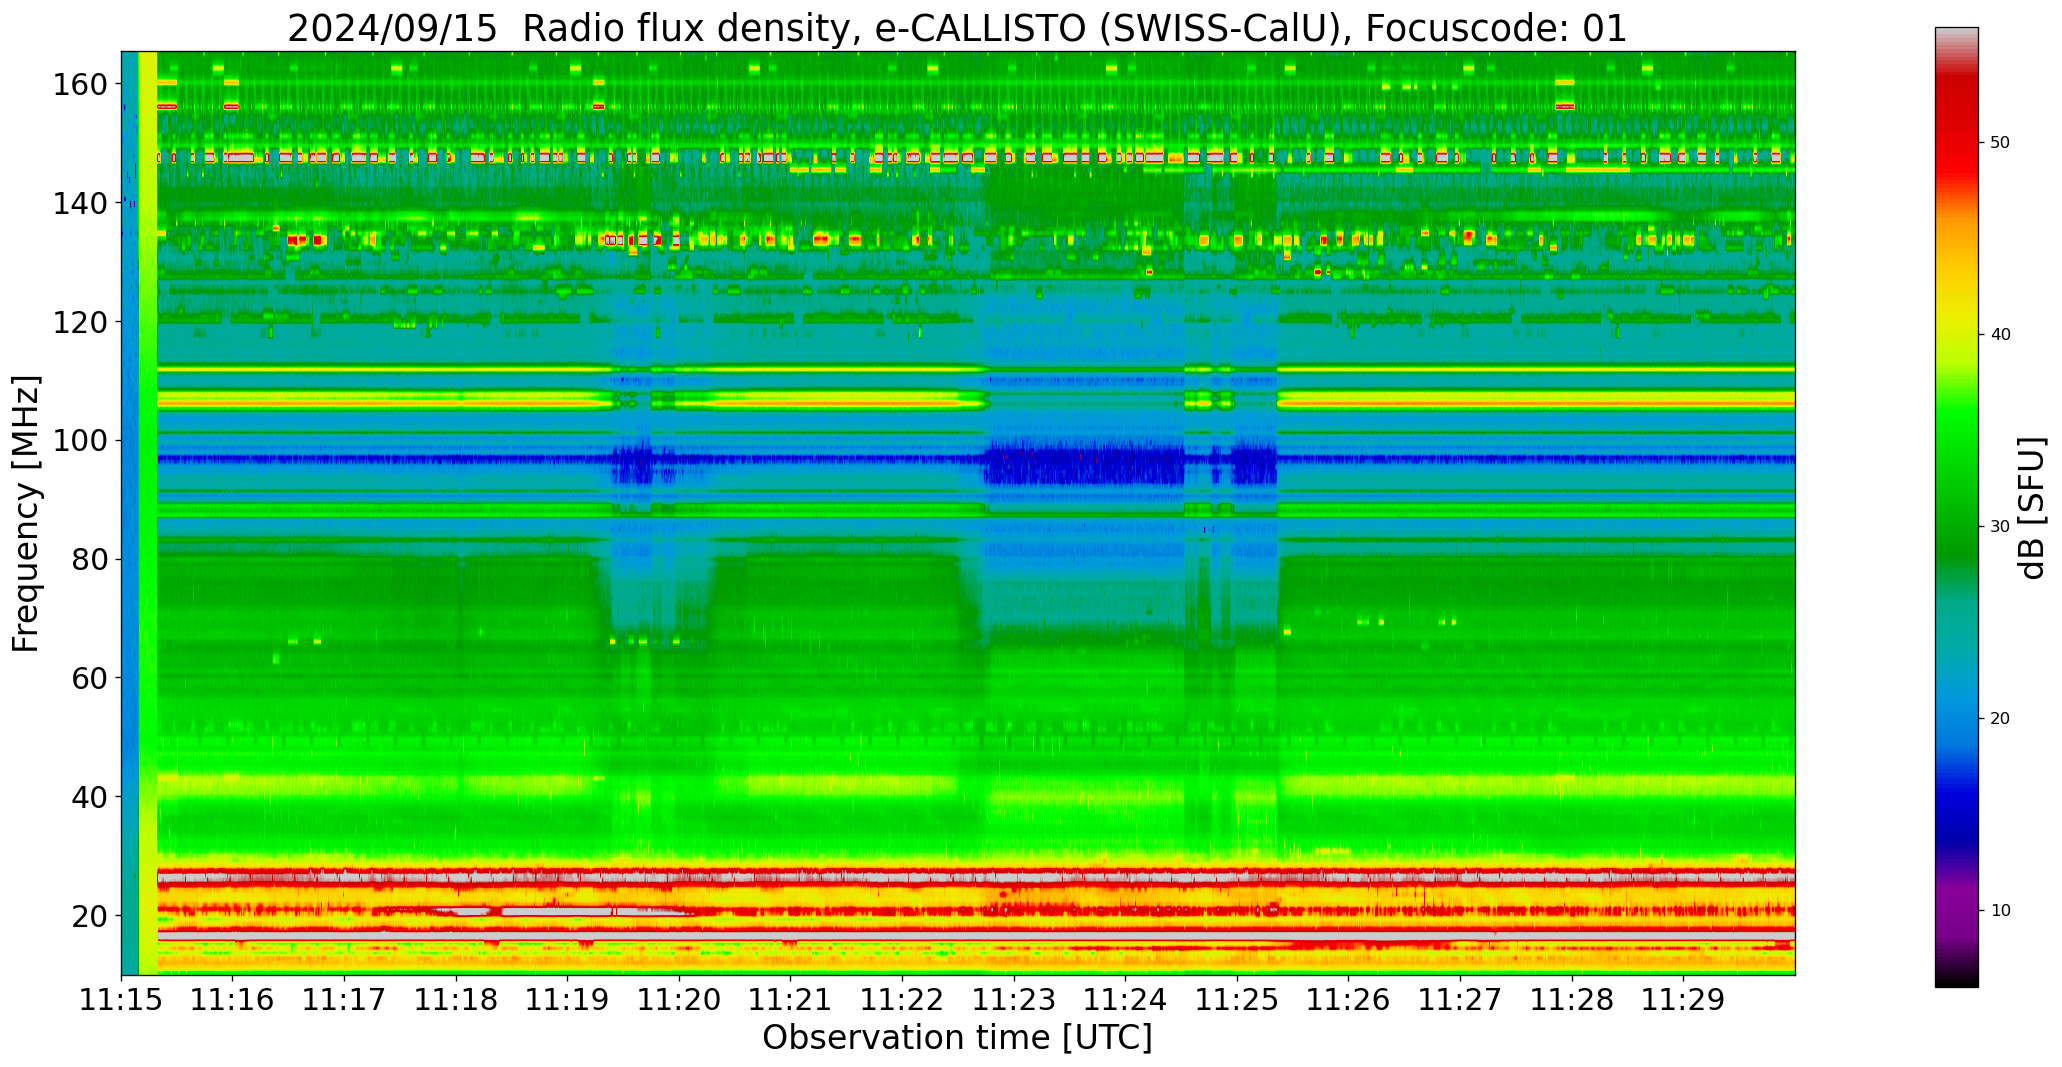Click the 11:26 time tick label

pos(1348,999)
